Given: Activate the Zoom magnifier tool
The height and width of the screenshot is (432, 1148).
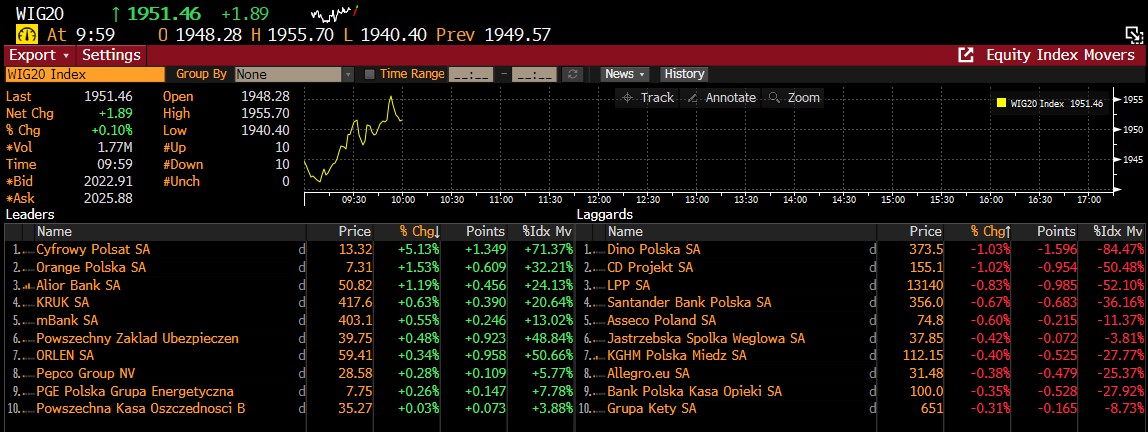Looking at the screenshot, I should [x=775, y=97].
